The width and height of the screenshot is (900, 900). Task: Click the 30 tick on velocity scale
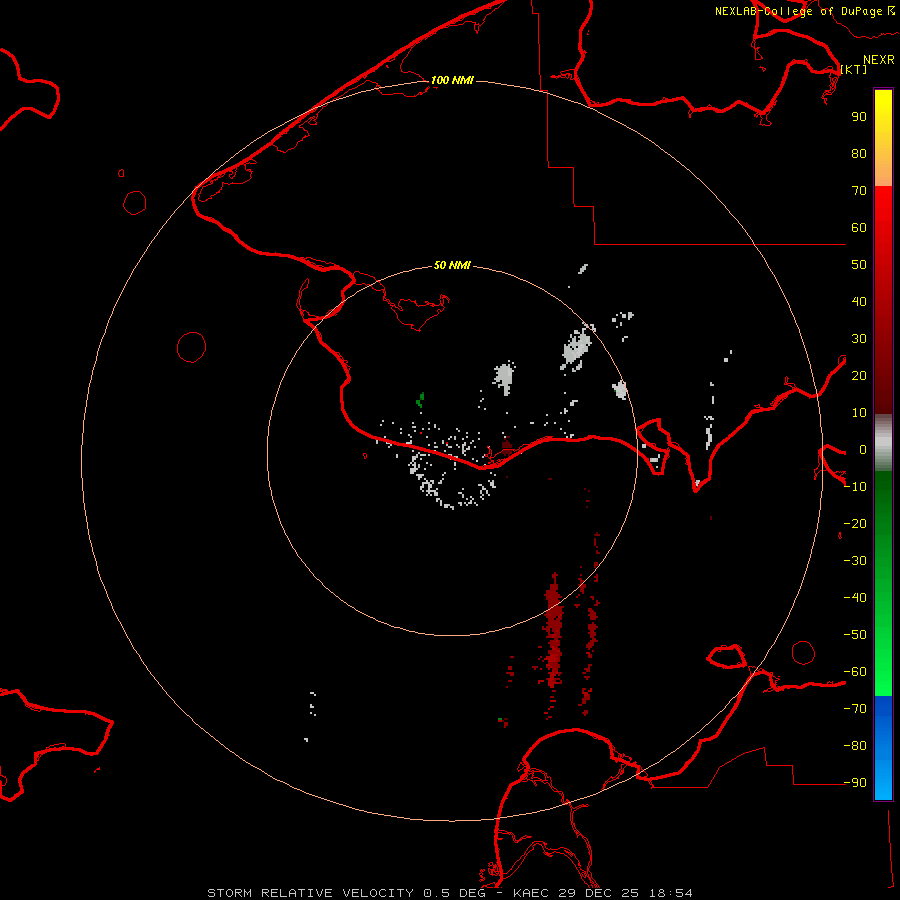pyautogui.click(x=859, y=339)
